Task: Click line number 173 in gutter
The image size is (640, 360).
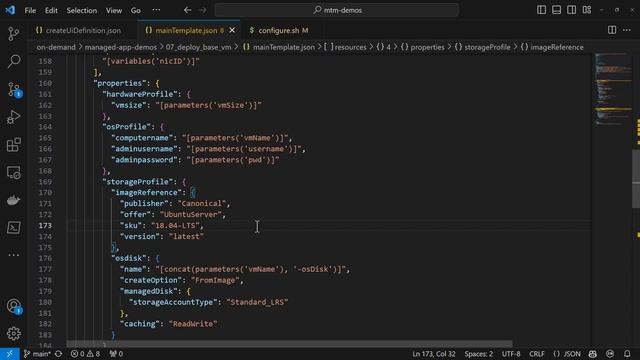Action: [x=45, y=225]
